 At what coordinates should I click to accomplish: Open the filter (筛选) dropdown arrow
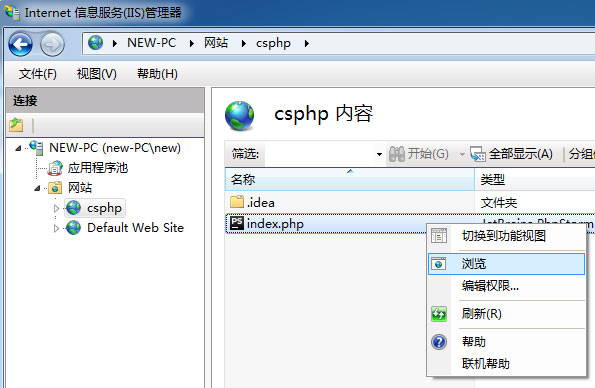[x=379, y=154]
